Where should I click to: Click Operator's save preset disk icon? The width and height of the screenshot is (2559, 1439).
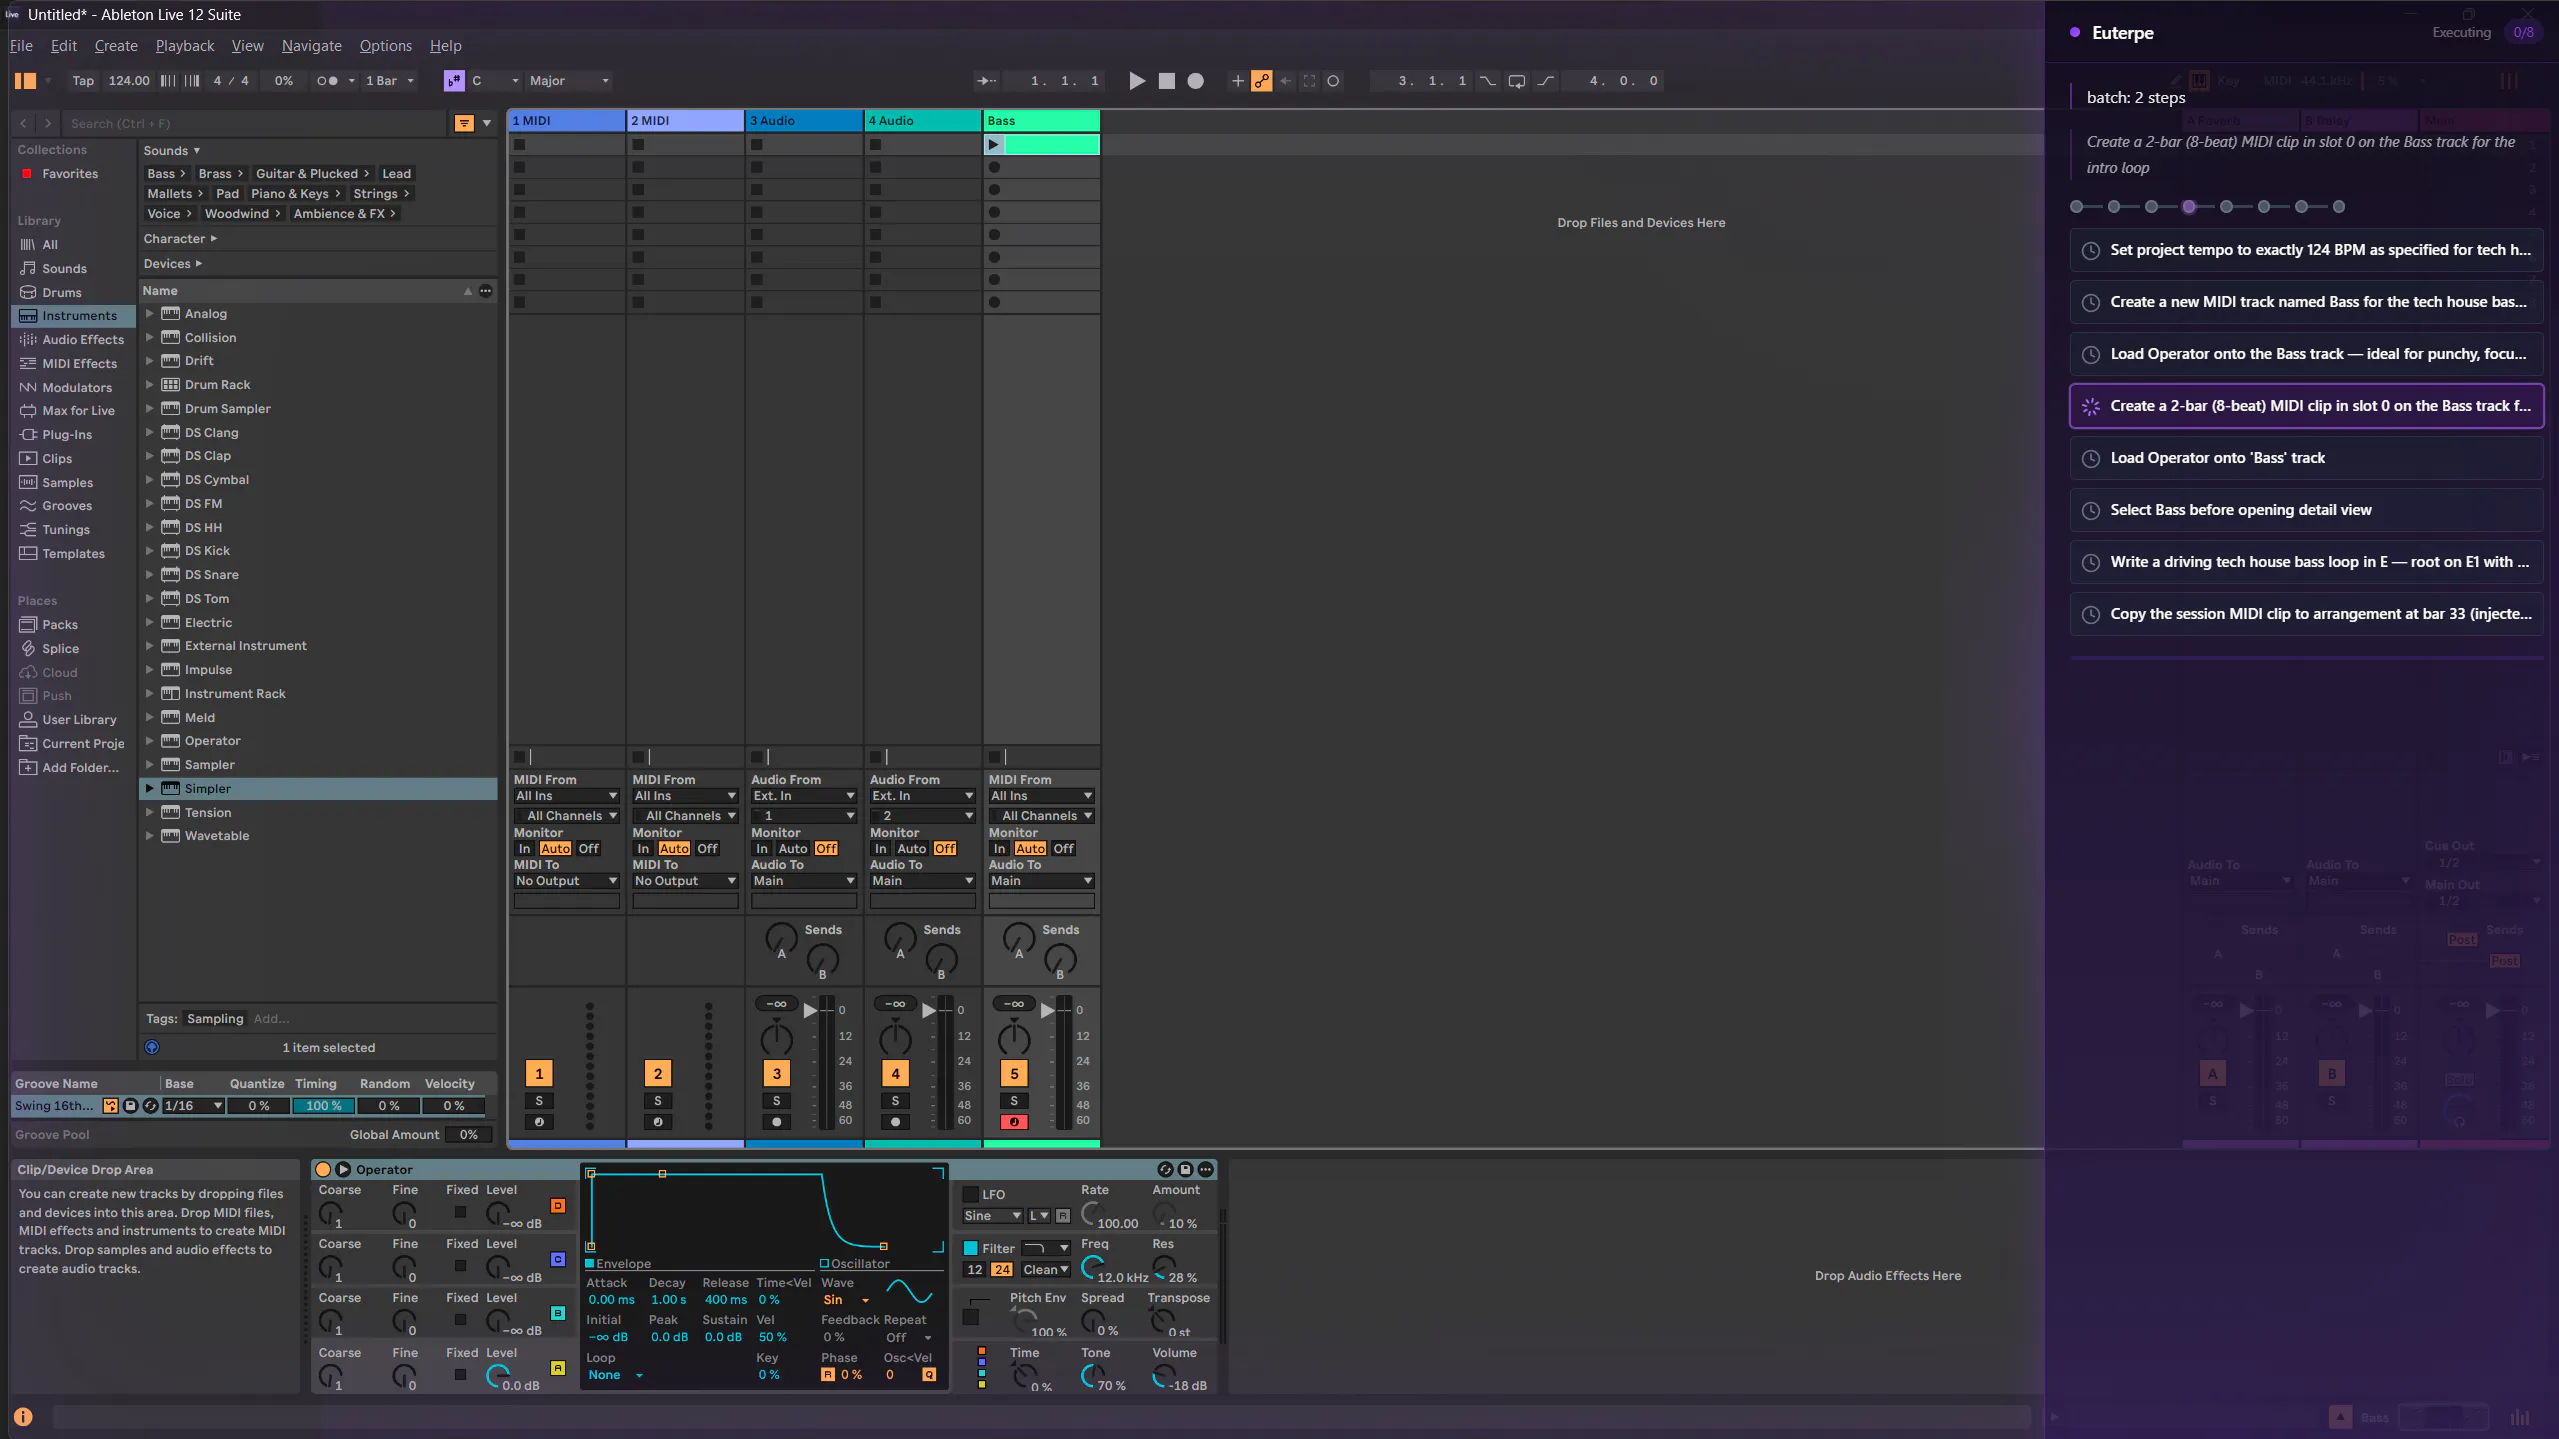pos(1185,1169)
